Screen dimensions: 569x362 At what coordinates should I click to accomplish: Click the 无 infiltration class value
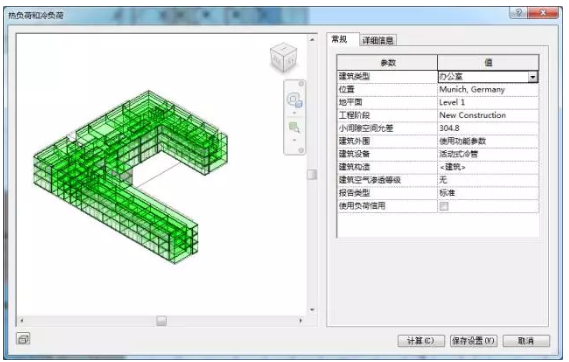click(488, 180)
